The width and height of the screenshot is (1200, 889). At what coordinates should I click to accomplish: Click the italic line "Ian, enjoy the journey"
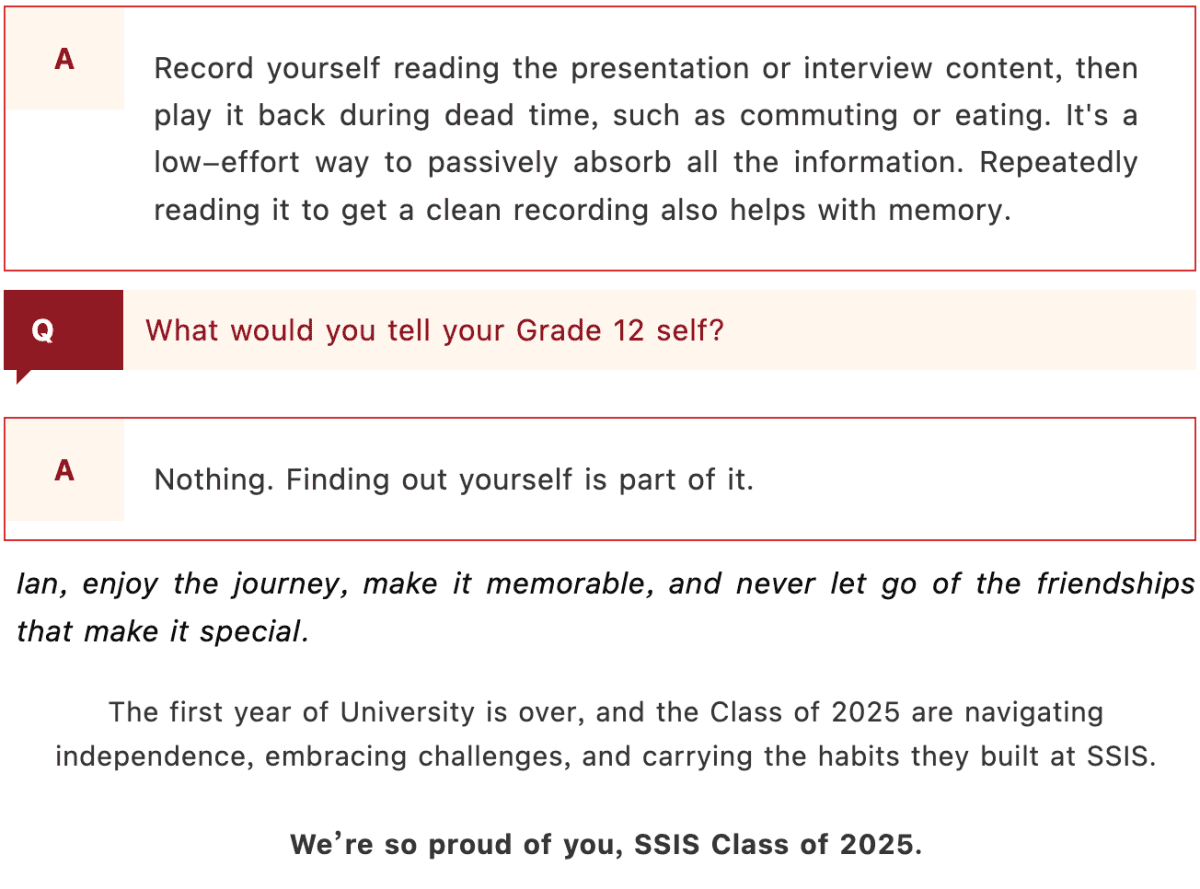click(606, 584)
